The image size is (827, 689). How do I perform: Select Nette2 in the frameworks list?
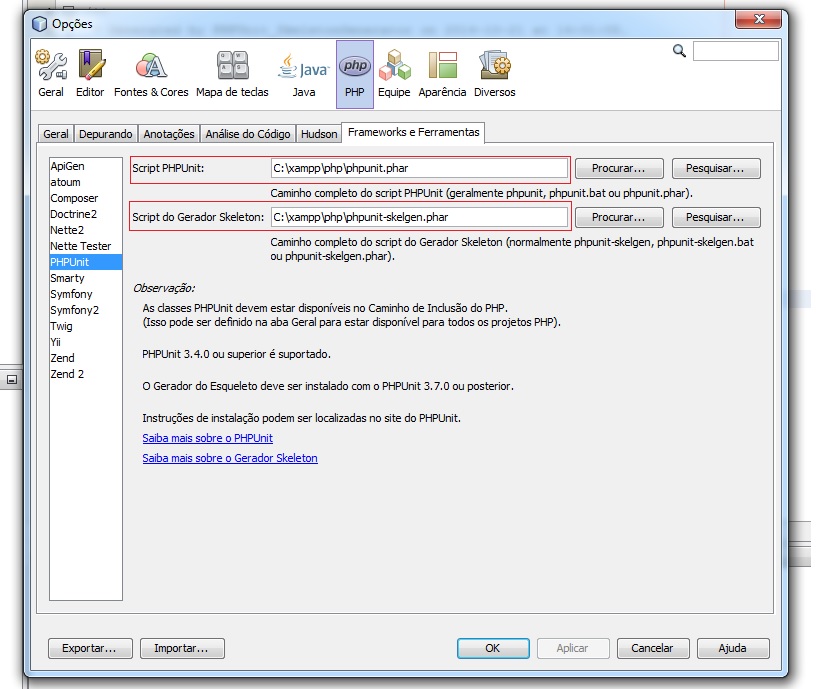tap(85, 230)
